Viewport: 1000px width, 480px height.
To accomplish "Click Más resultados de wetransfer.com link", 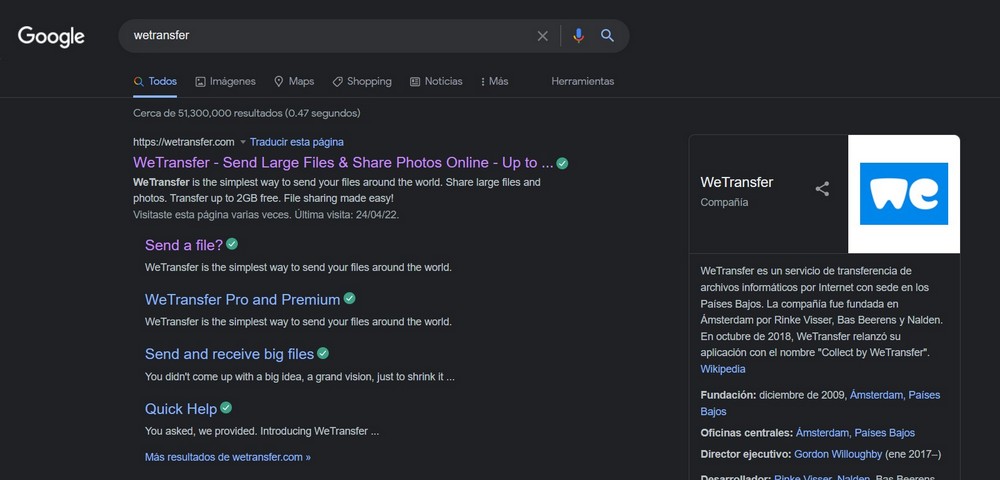I will [x=228, y=457].
